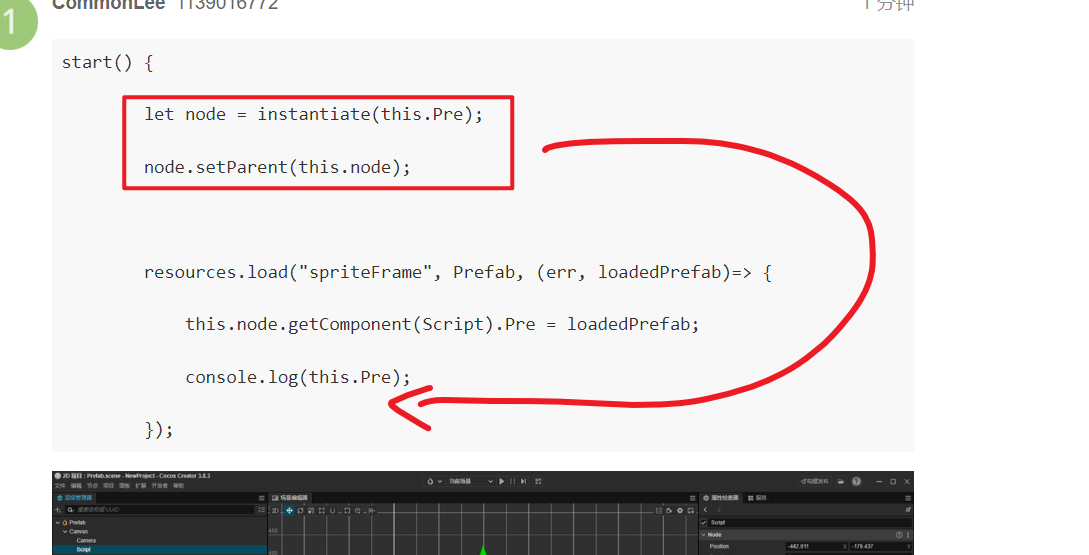Open the inspector panel hamburger menu
The width and height of the screenshot is (1089, 555).
[x=908, y=498]
